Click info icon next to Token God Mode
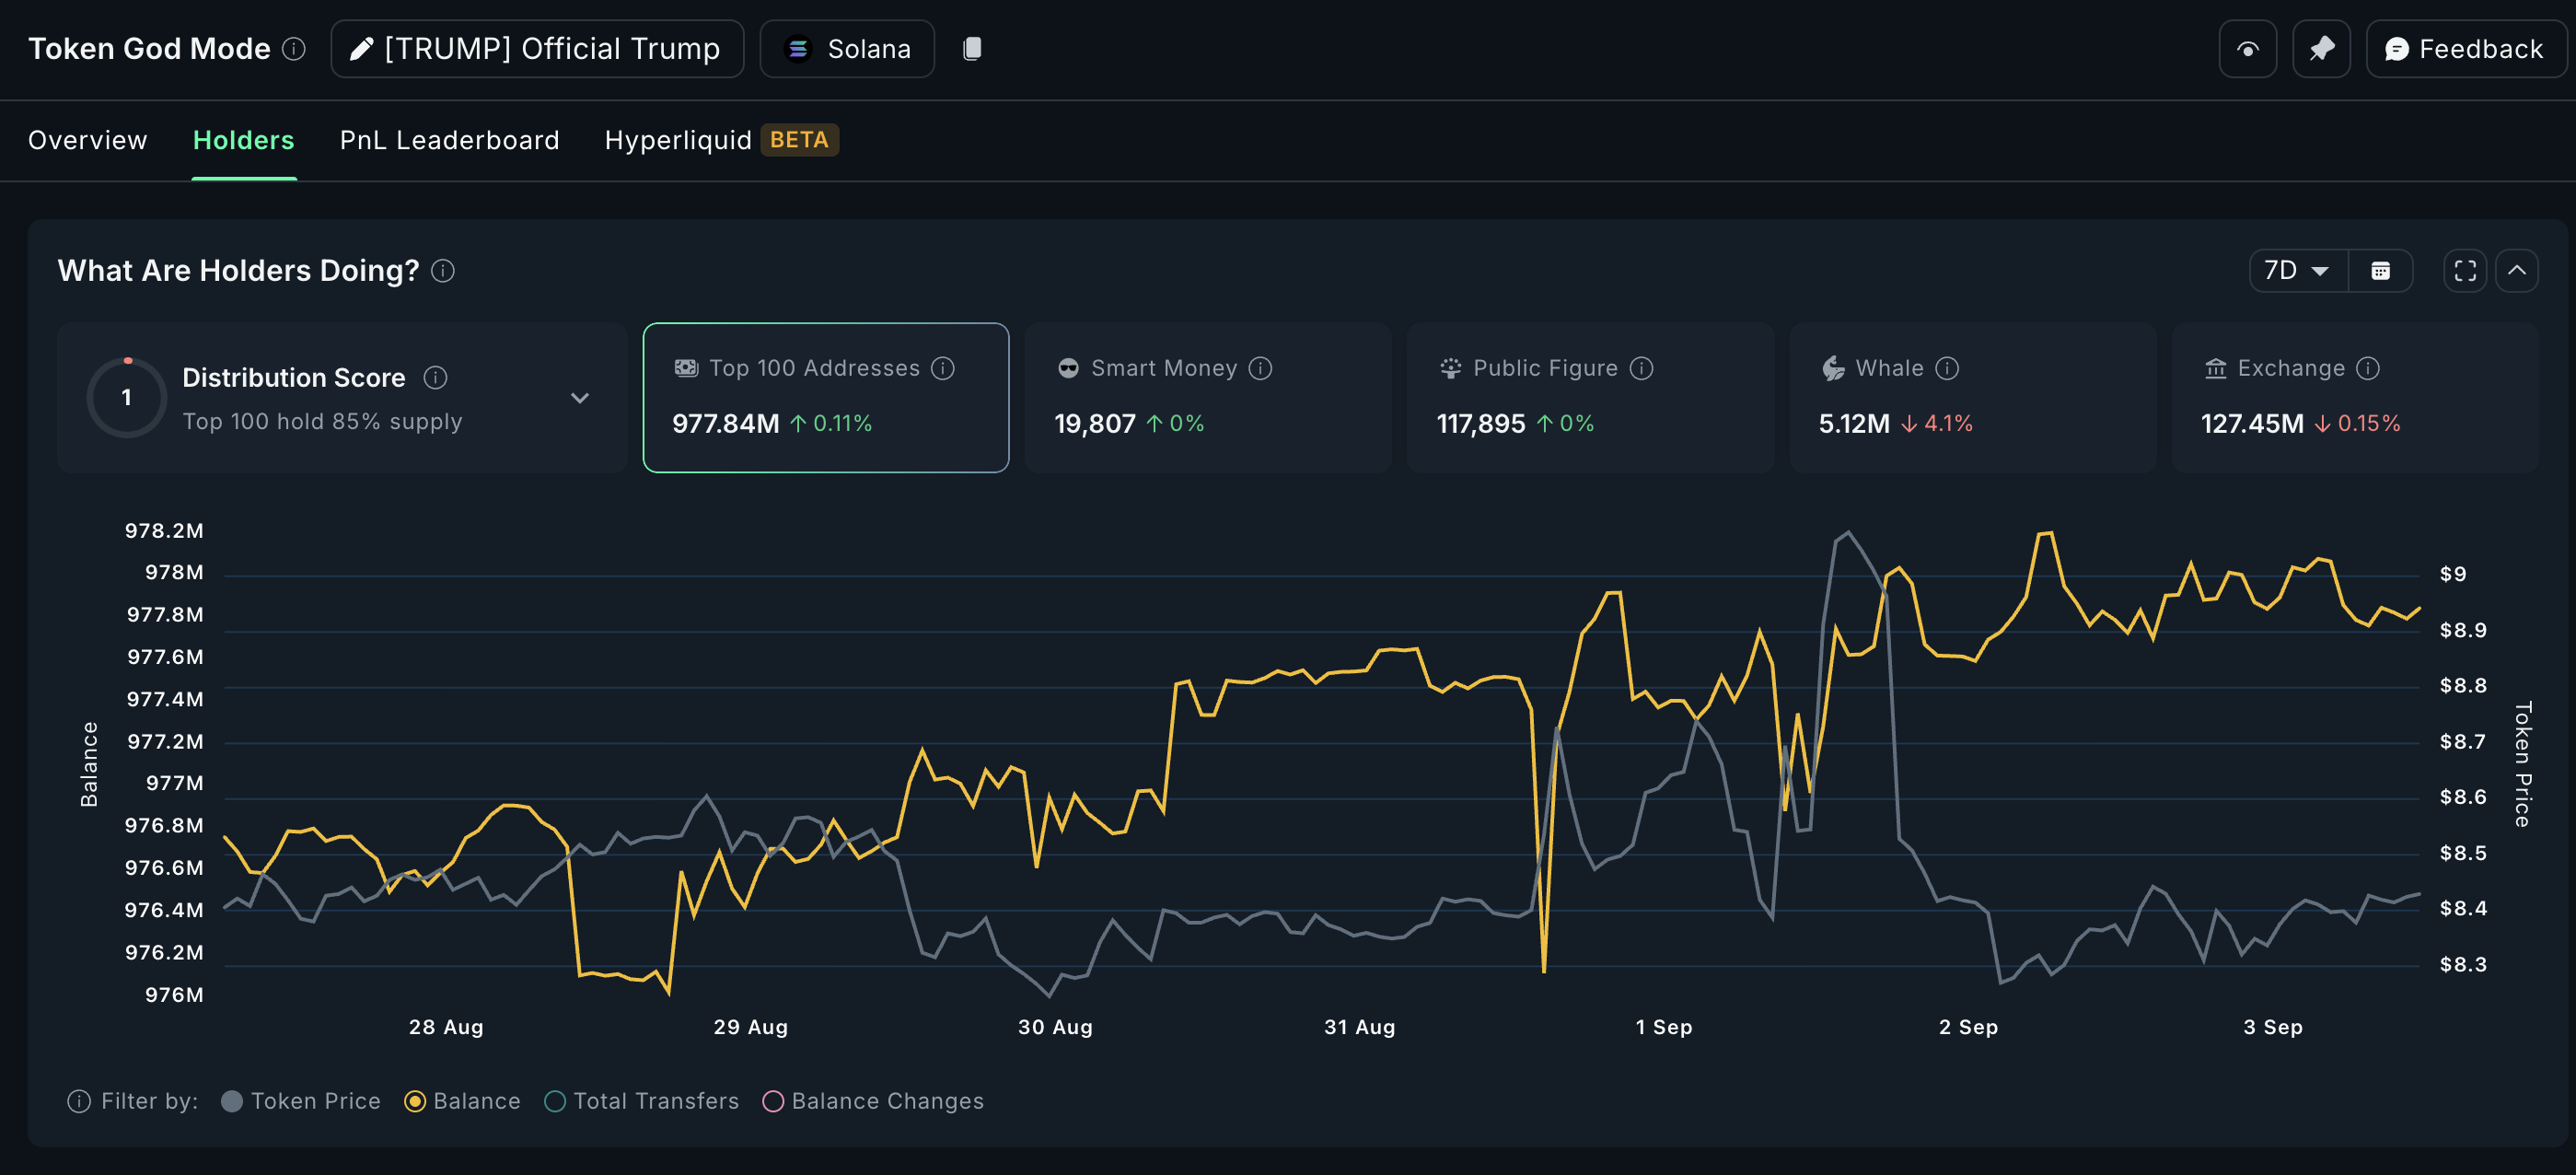The height and width of the screenshot is (1175, 2576). click(294, 49)
